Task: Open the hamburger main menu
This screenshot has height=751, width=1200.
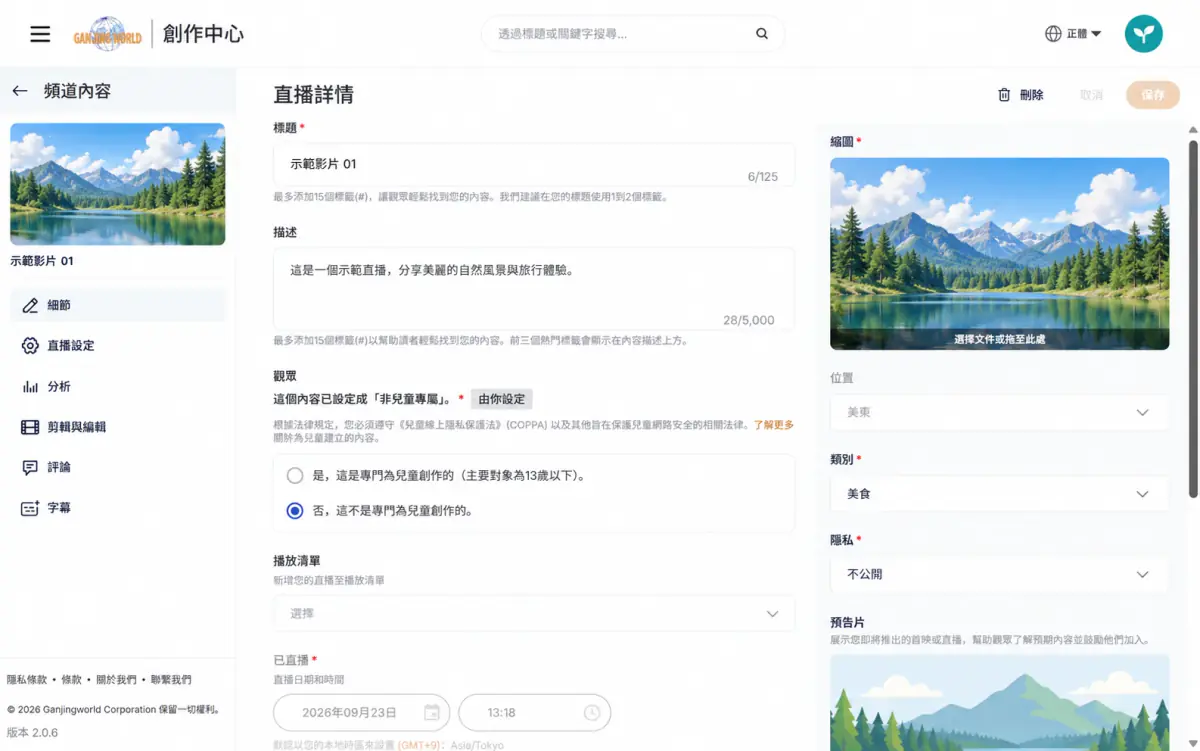Action: coord(40,34)
